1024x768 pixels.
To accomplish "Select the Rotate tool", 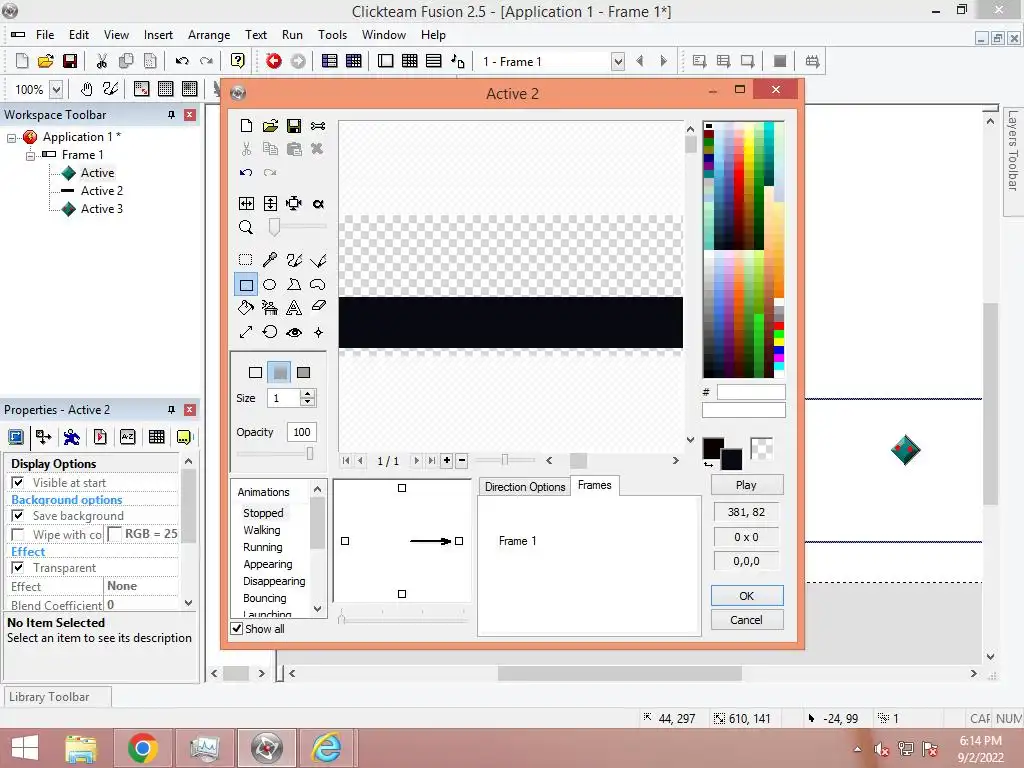I will pos(270,332).
